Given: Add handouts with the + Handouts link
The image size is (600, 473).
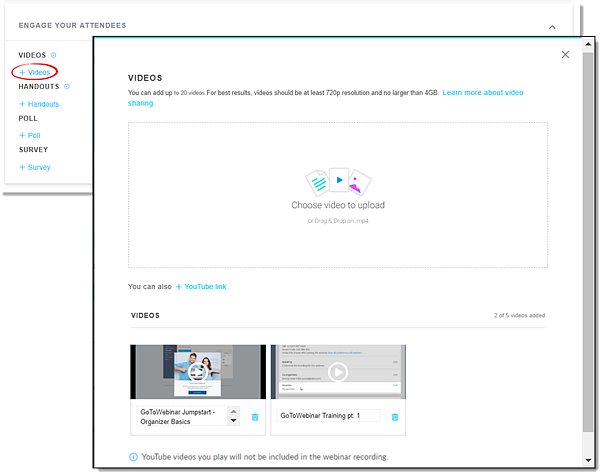Looking at the screenshot, I should click(39, 104).
